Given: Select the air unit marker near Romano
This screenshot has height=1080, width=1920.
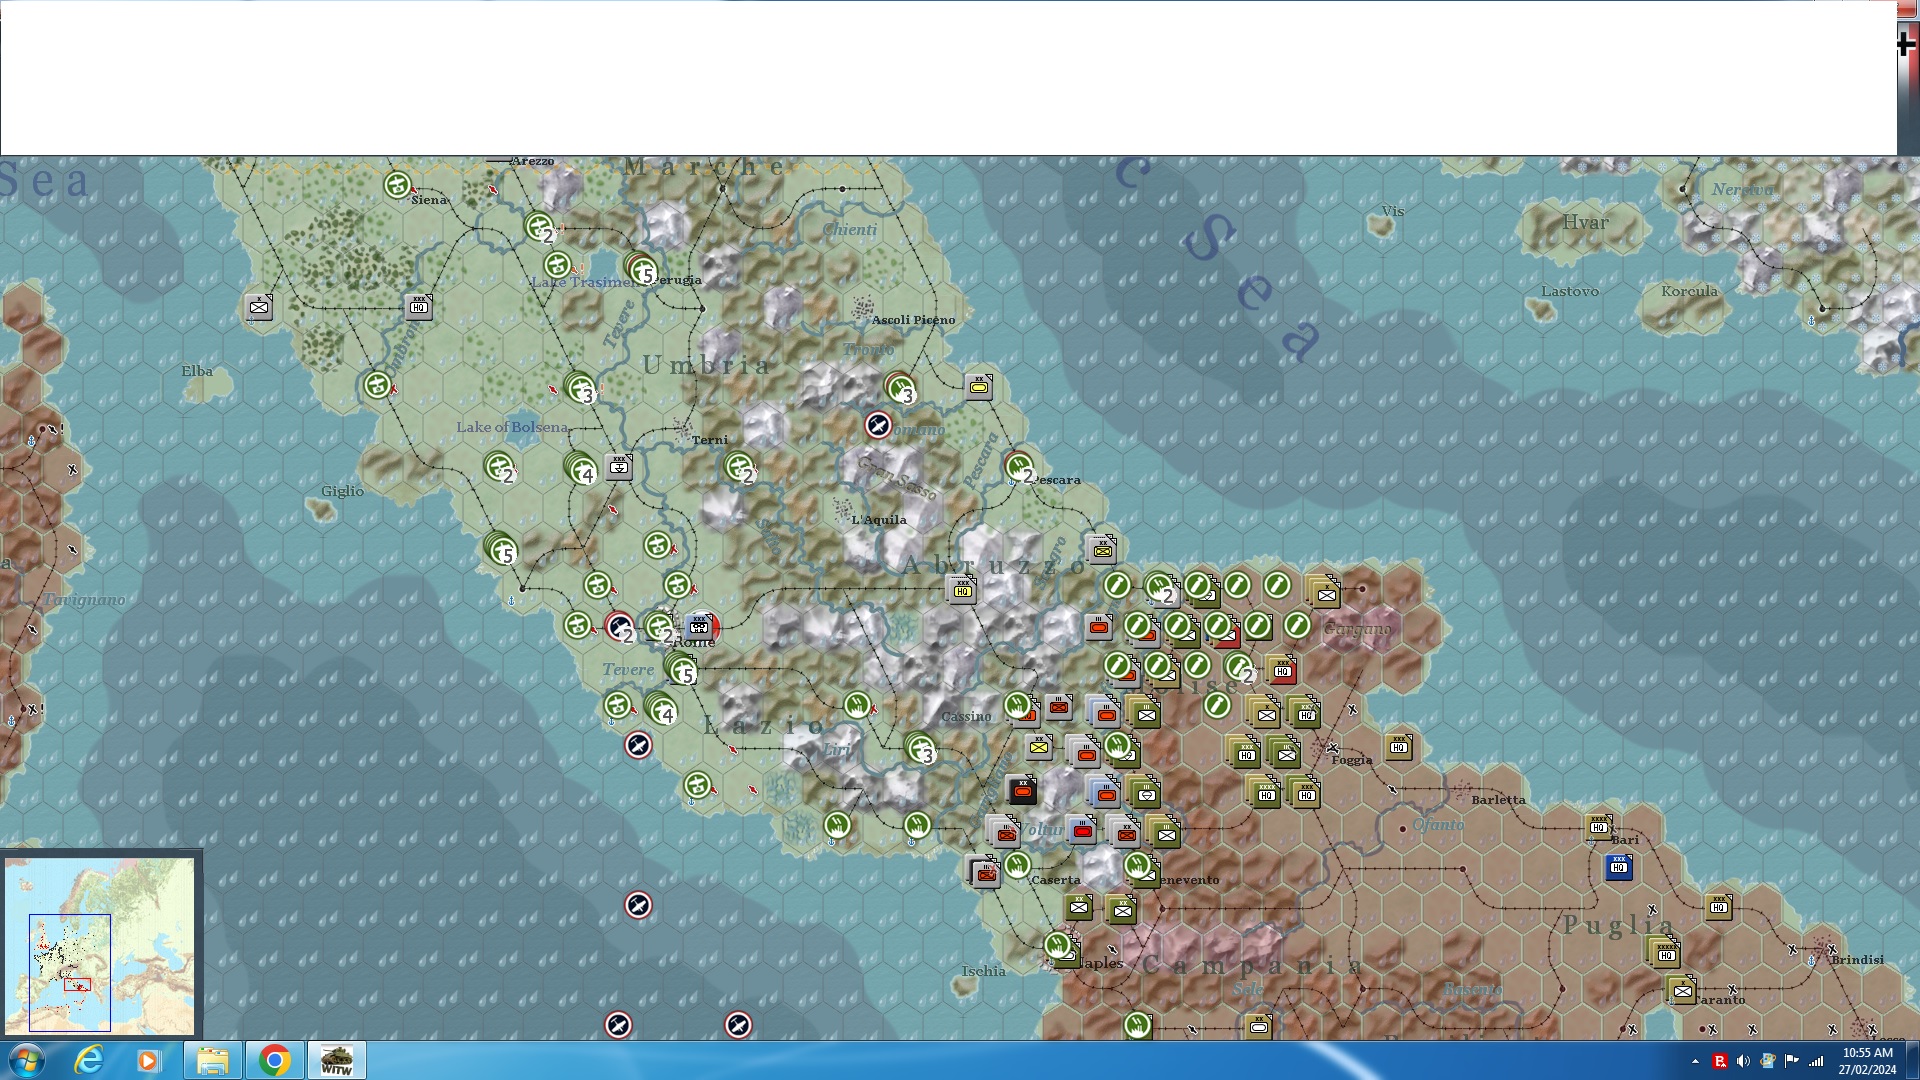Looking at the screenshot, I should click(x=877, y=426).
